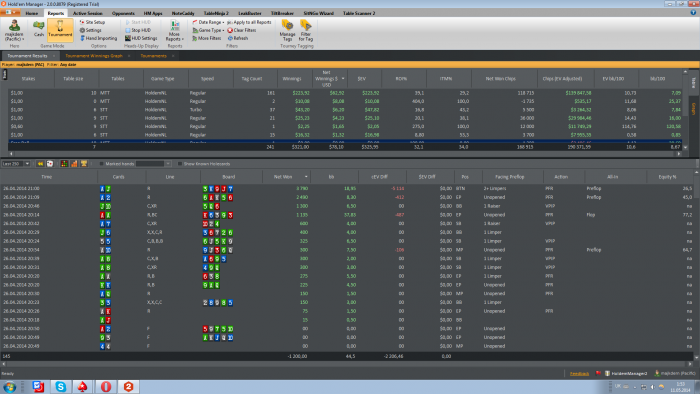Select hand row 26.04.2014 21:00
700x394 pixels.
(347, 189)
